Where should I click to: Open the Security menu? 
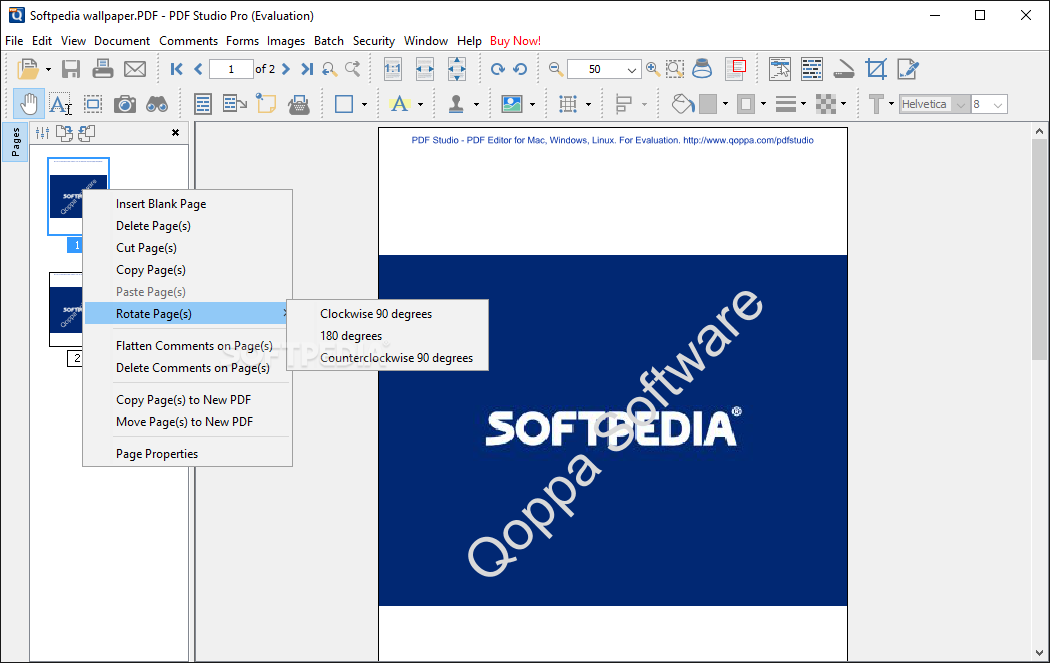374,41
